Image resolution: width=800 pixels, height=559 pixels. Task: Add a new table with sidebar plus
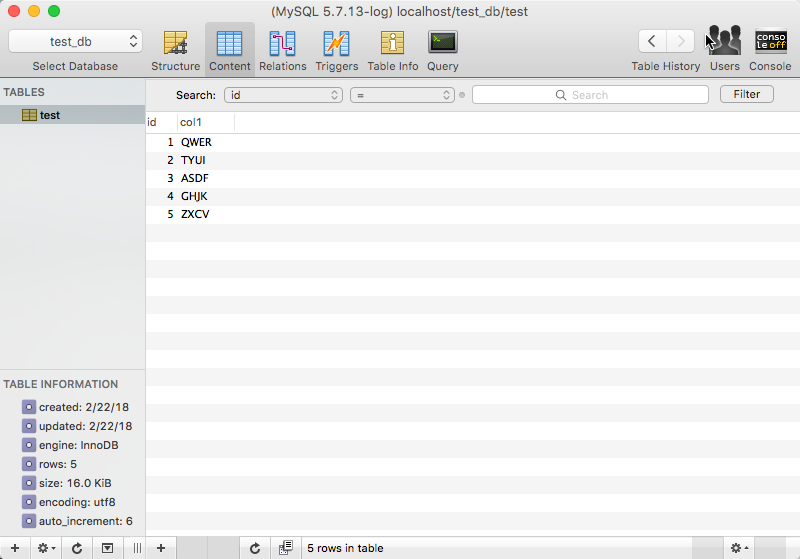(15, 548)
